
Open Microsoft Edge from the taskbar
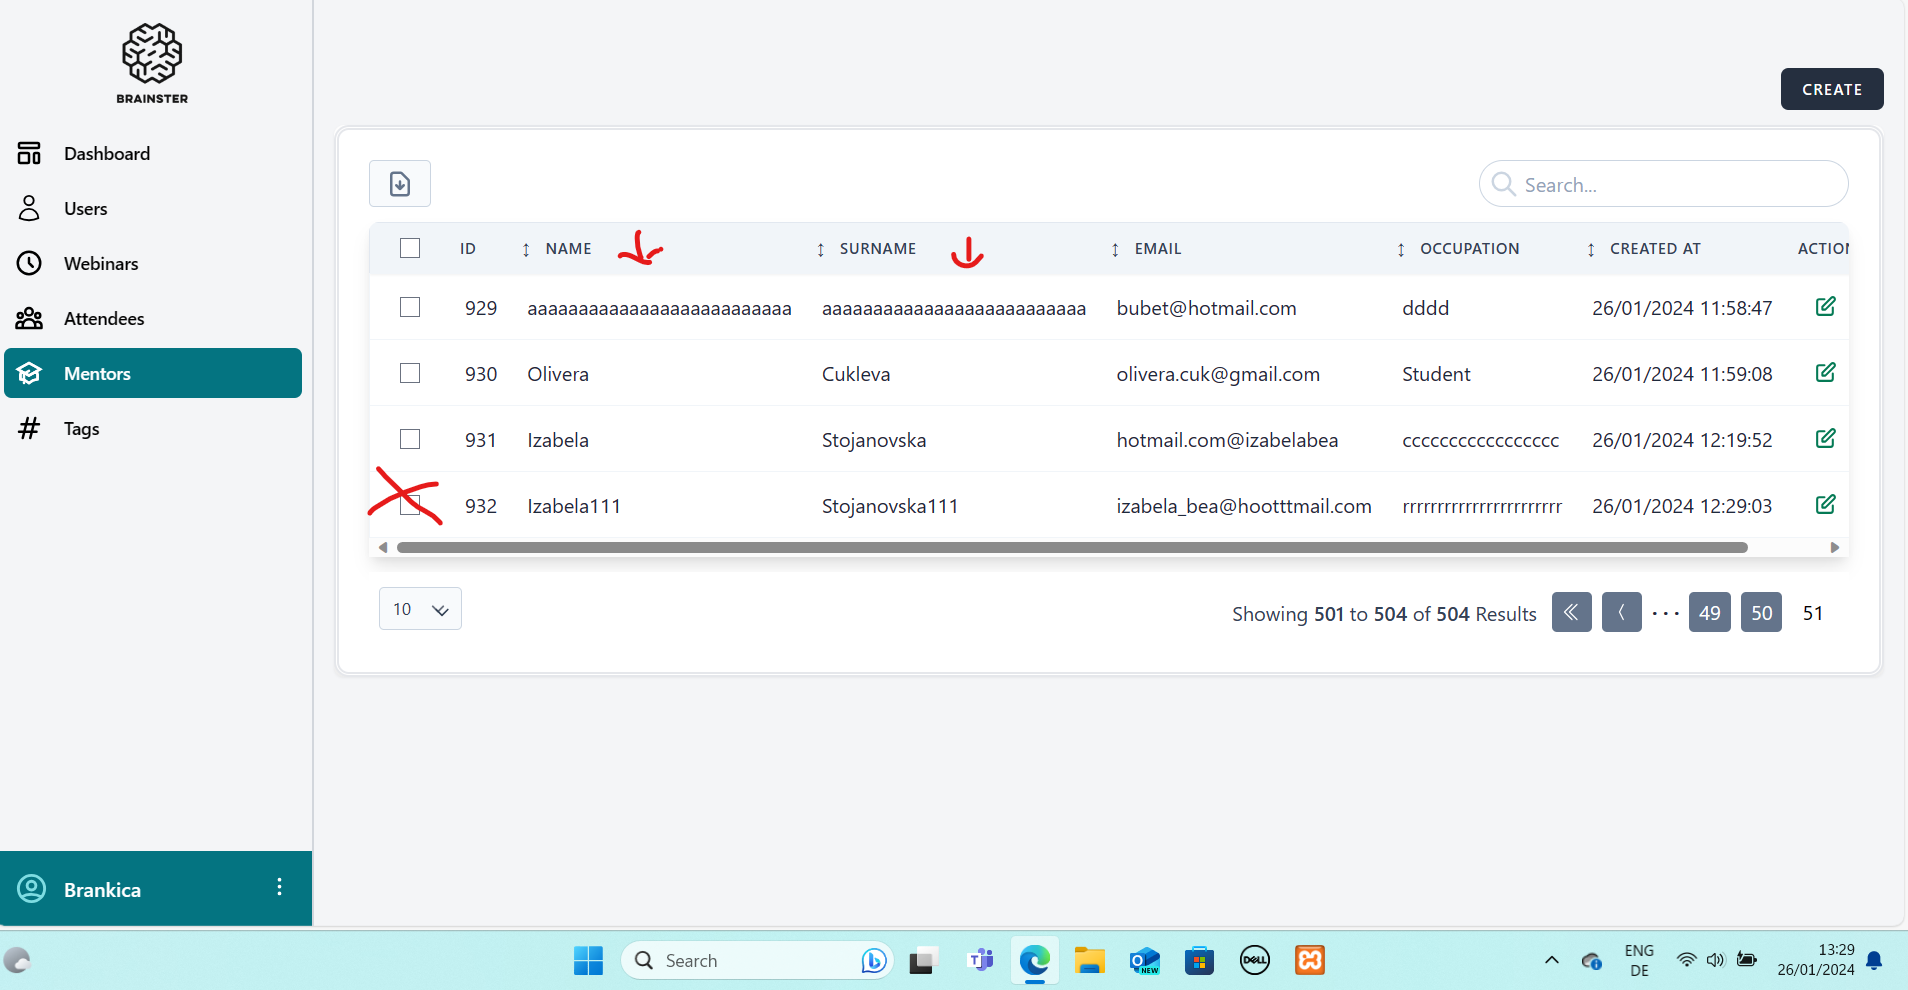[1034, 961]
